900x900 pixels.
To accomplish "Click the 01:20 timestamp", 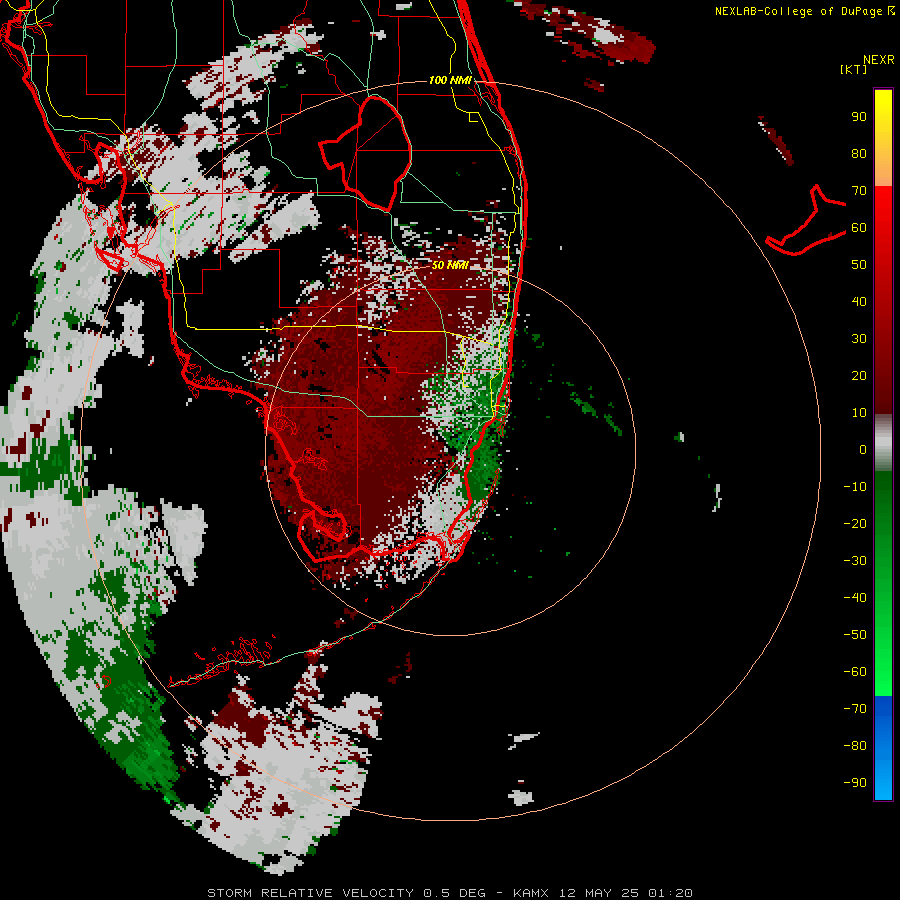I will (670, 893).
